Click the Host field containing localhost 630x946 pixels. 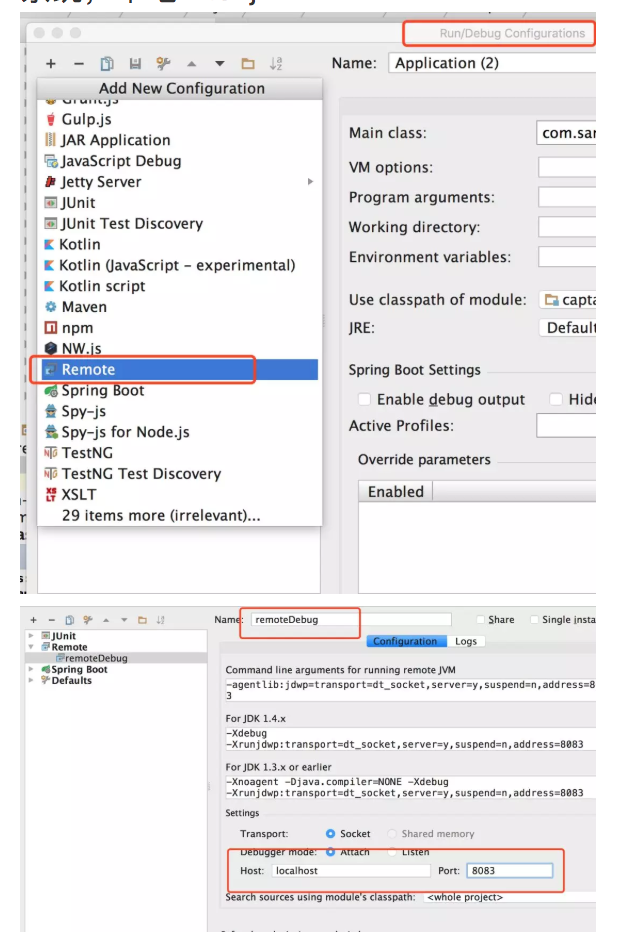(x=350, y=871)
